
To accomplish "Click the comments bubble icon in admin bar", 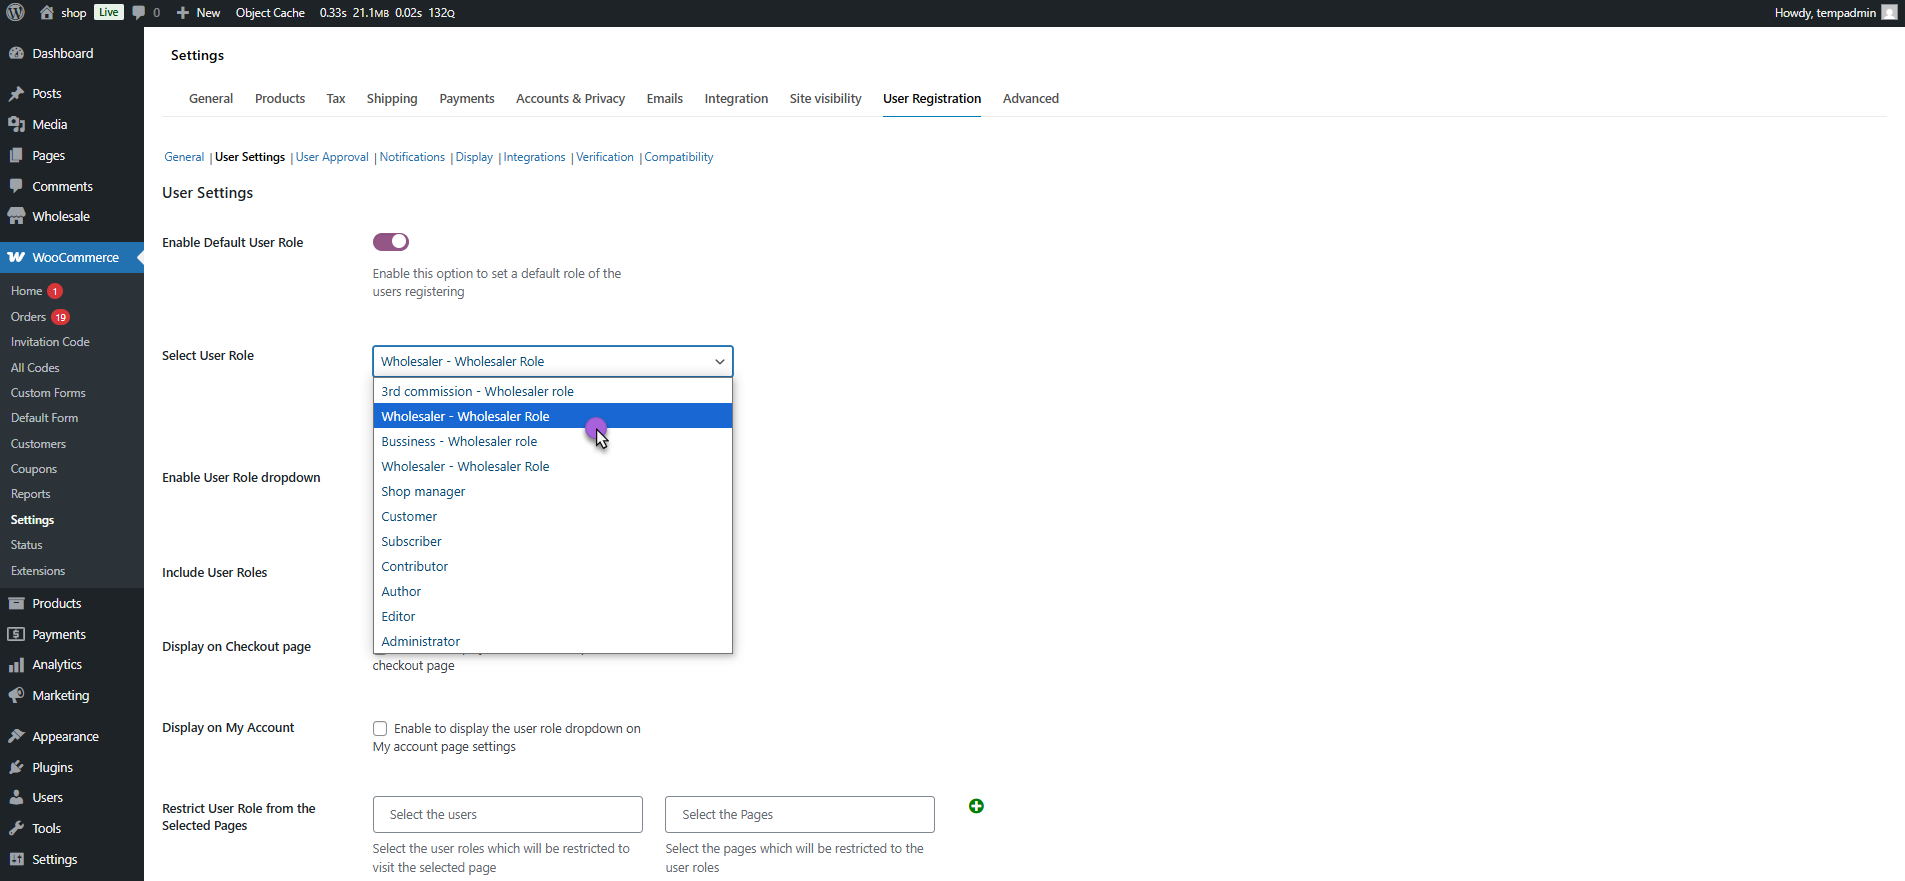I will pos(139,13).
